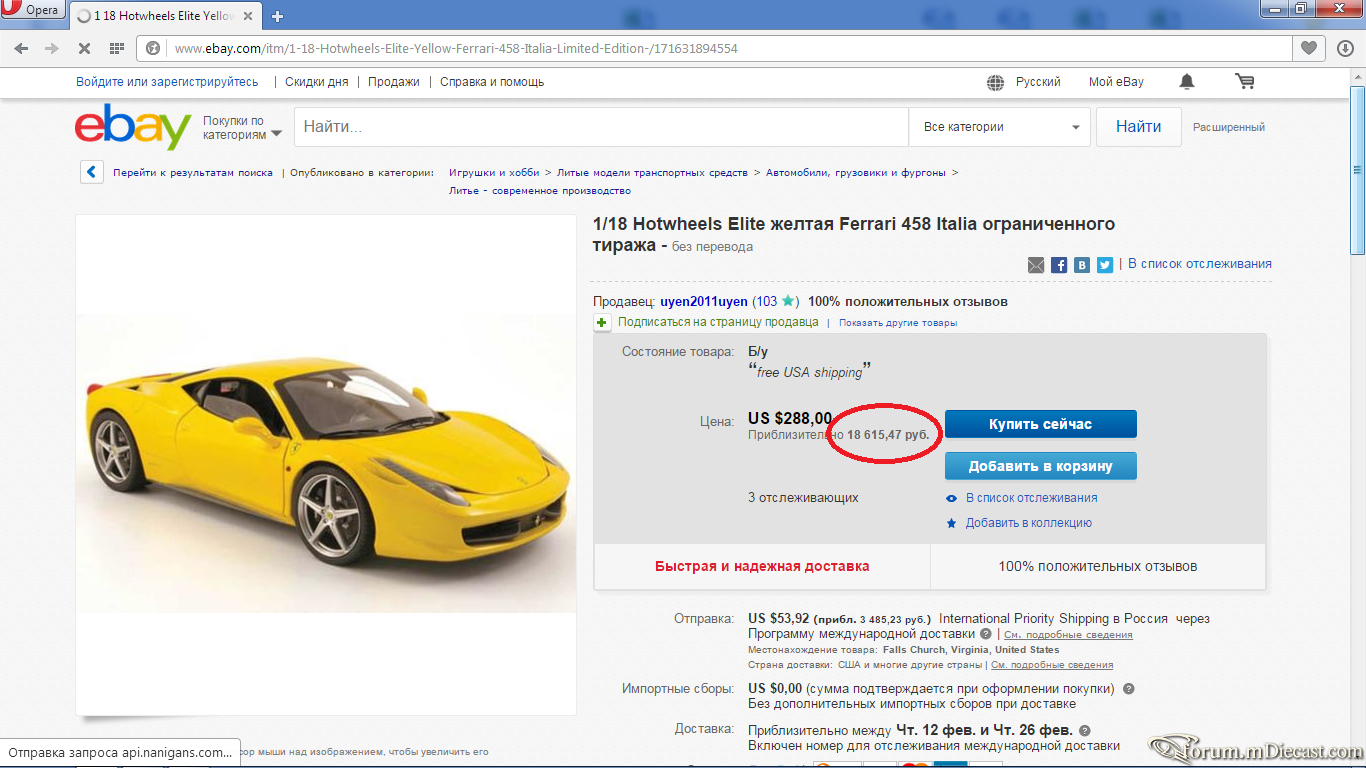Select the Hotwheels Elite browser tab
This screenshot has width=1366, height=768.
coord(165,16)
